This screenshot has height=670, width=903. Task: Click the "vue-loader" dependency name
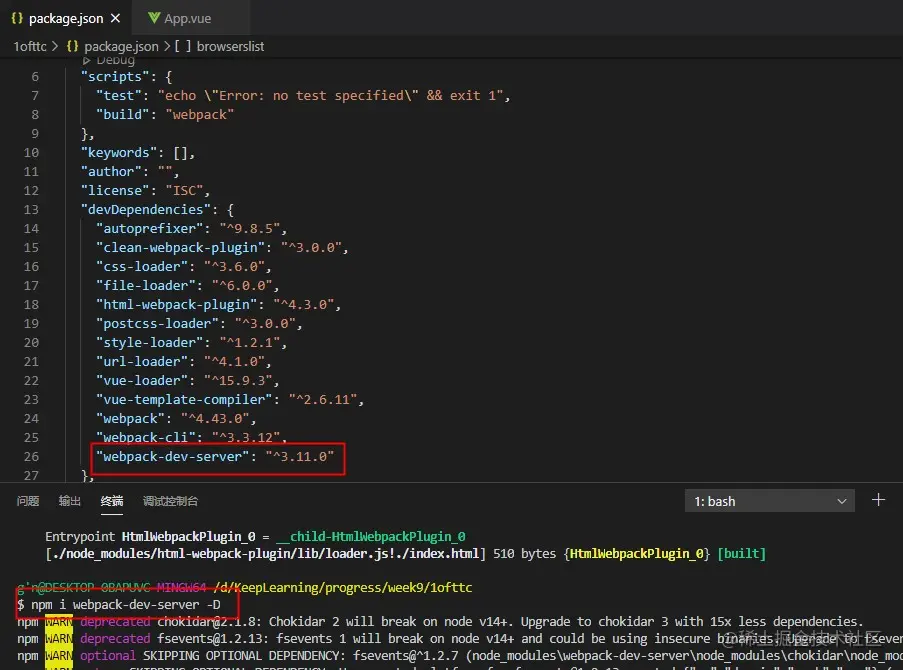pyautogui.click(x=142, y=381)
